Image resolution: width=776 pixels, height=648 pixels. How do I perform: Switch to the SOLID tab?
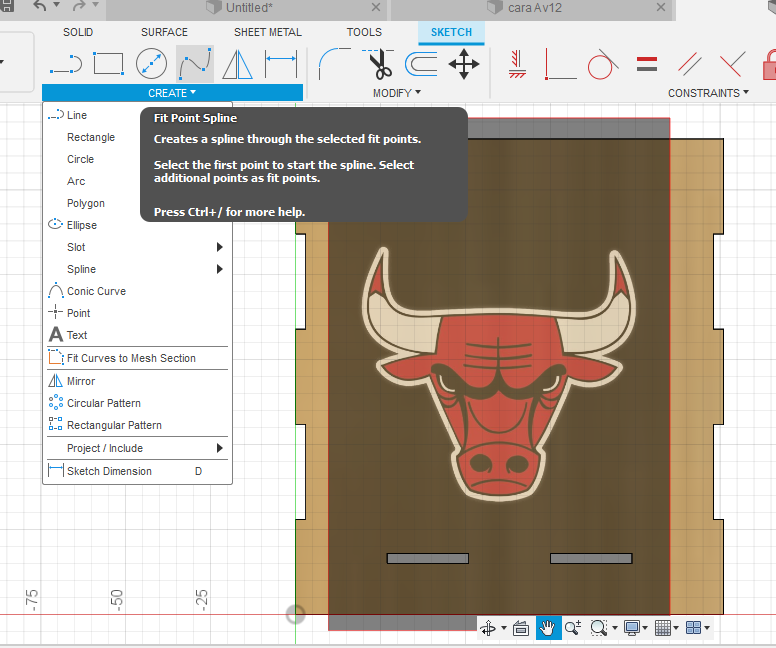click(x=78, y=32)
